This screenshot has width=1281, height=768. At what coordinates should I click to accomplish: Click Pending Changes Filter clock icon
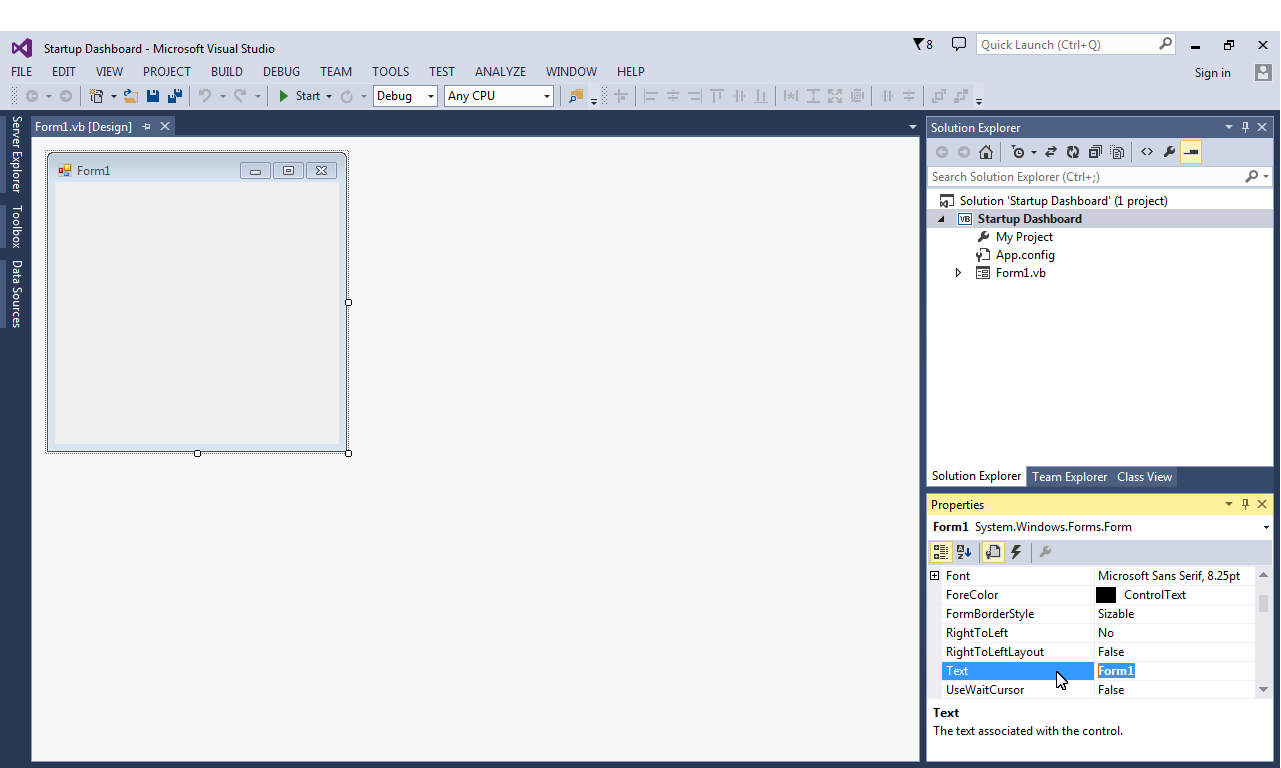[1018, 152]
